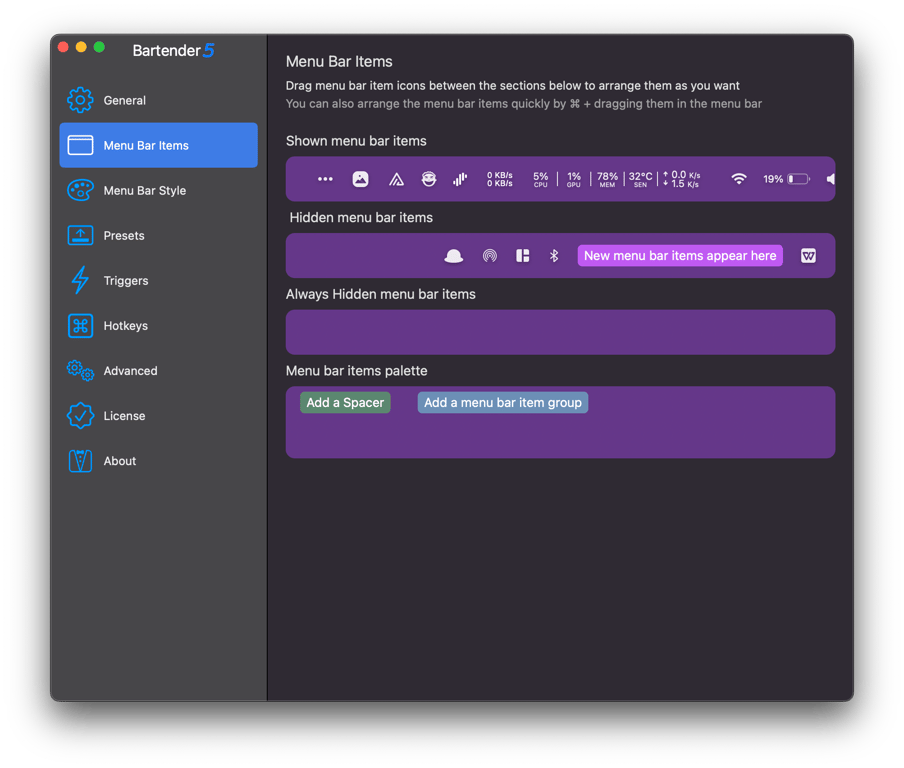Open the Triggers section
Image resolution: width=904 pixels, height=768 pixels.
tap(159, 281)
